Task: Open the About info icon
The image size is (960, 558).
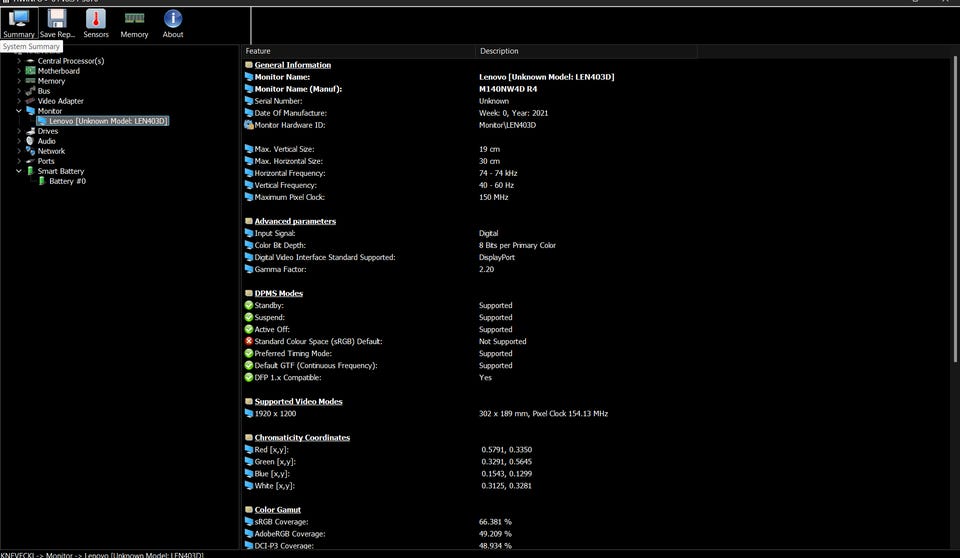Action: [173, 22]
